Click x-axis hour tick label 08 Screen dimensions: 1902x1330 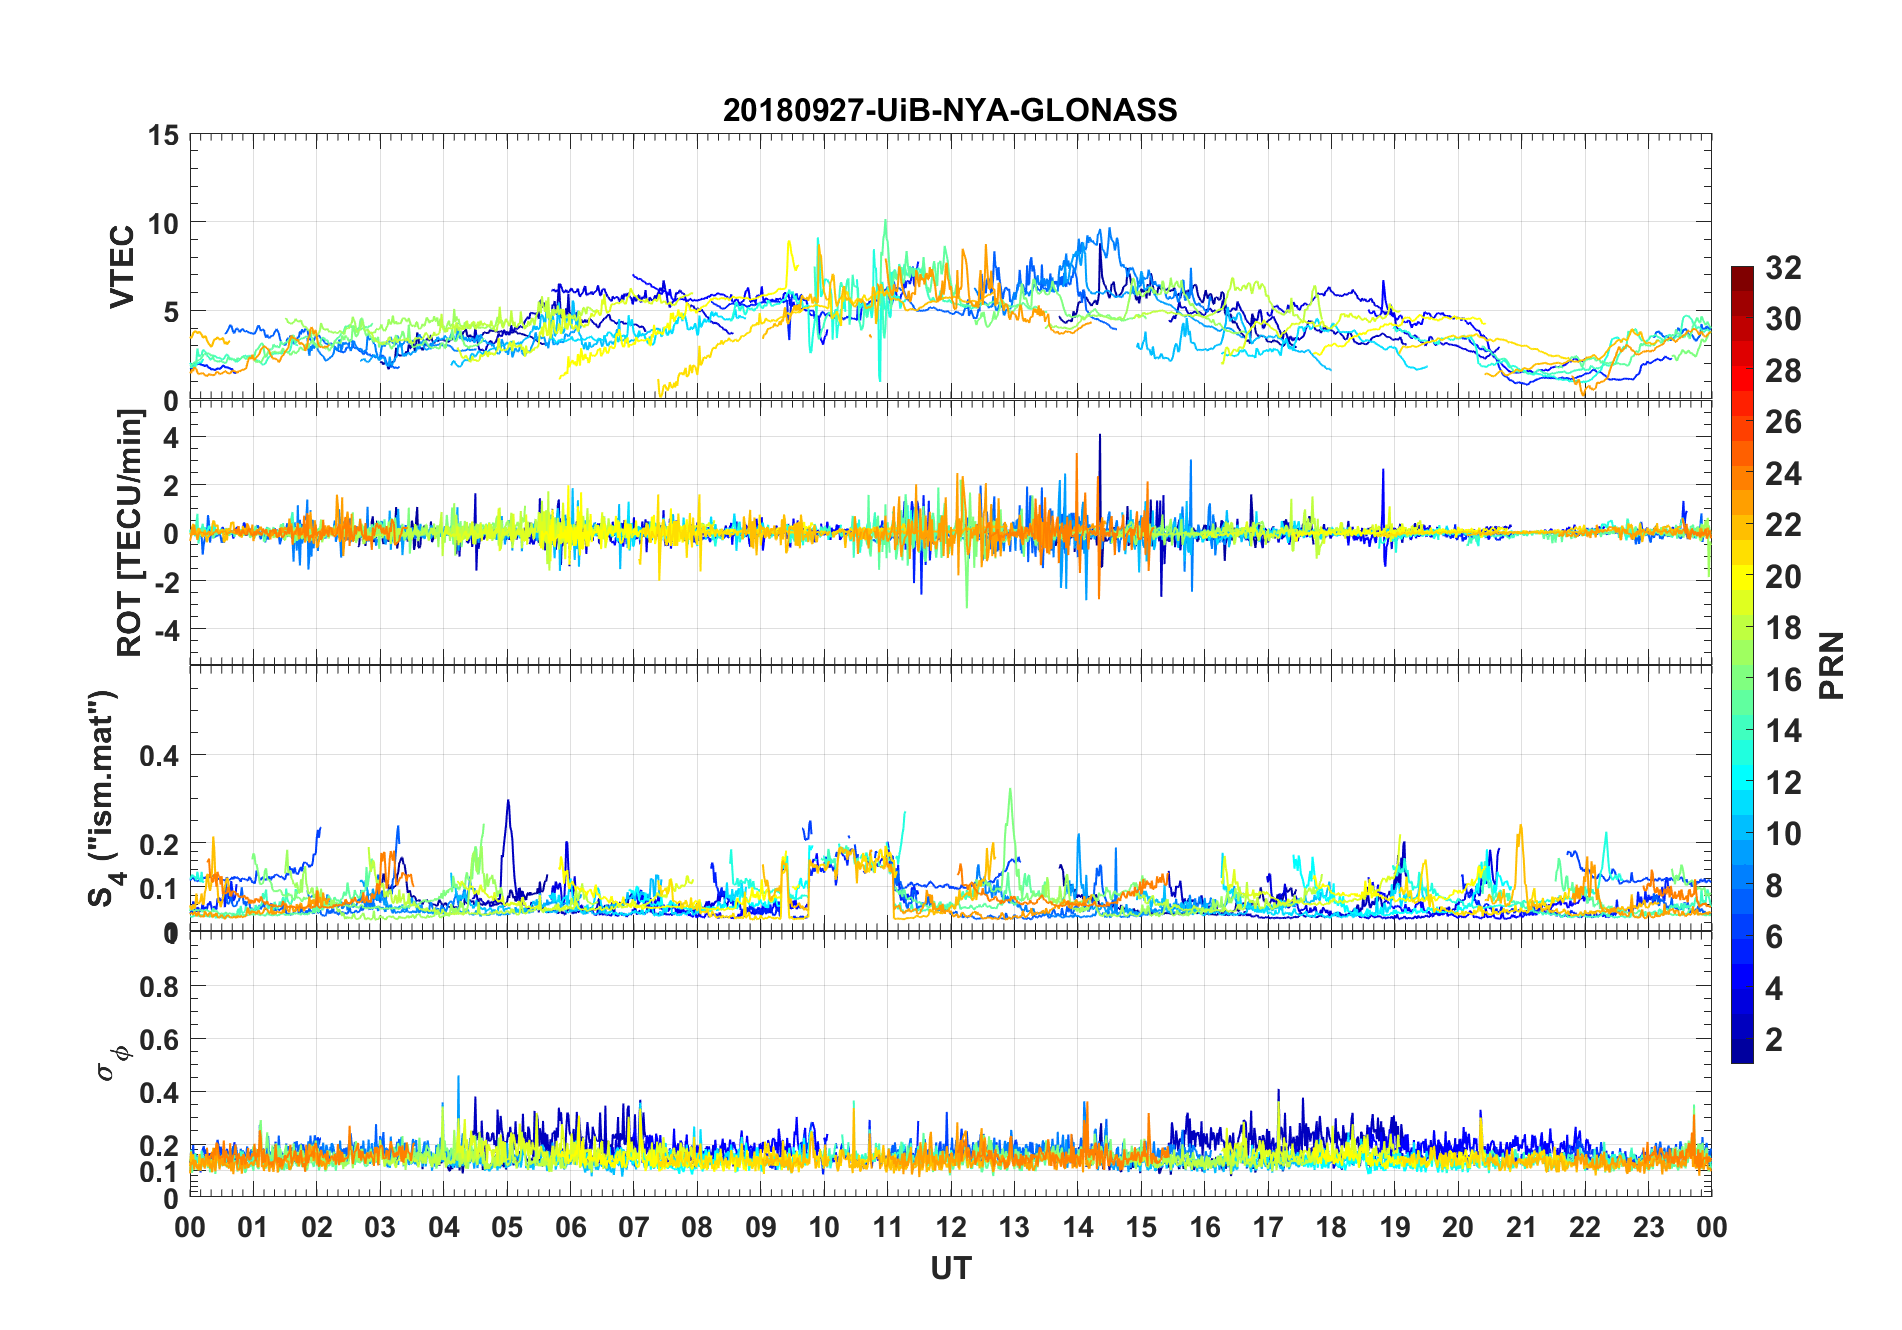click(697, 1227)
